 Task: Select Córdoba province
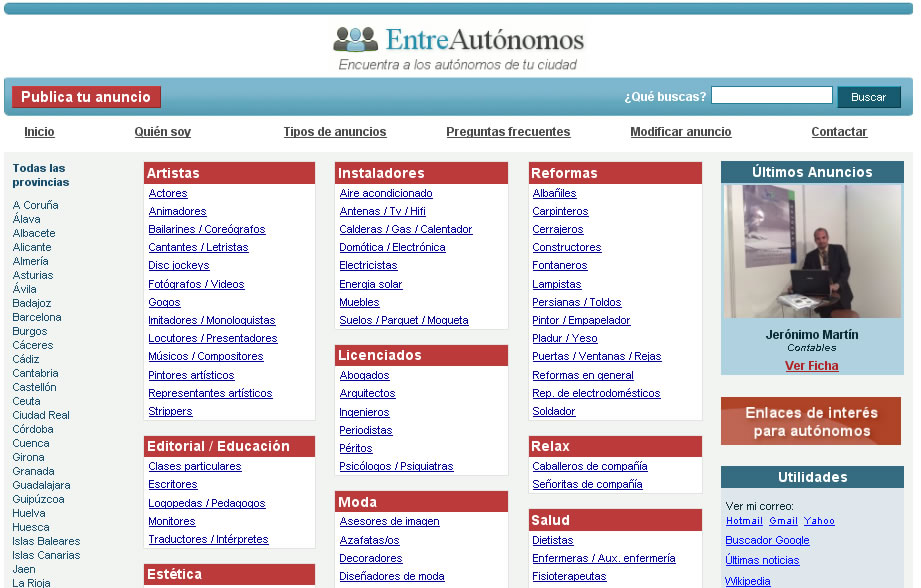click(33, 429)
